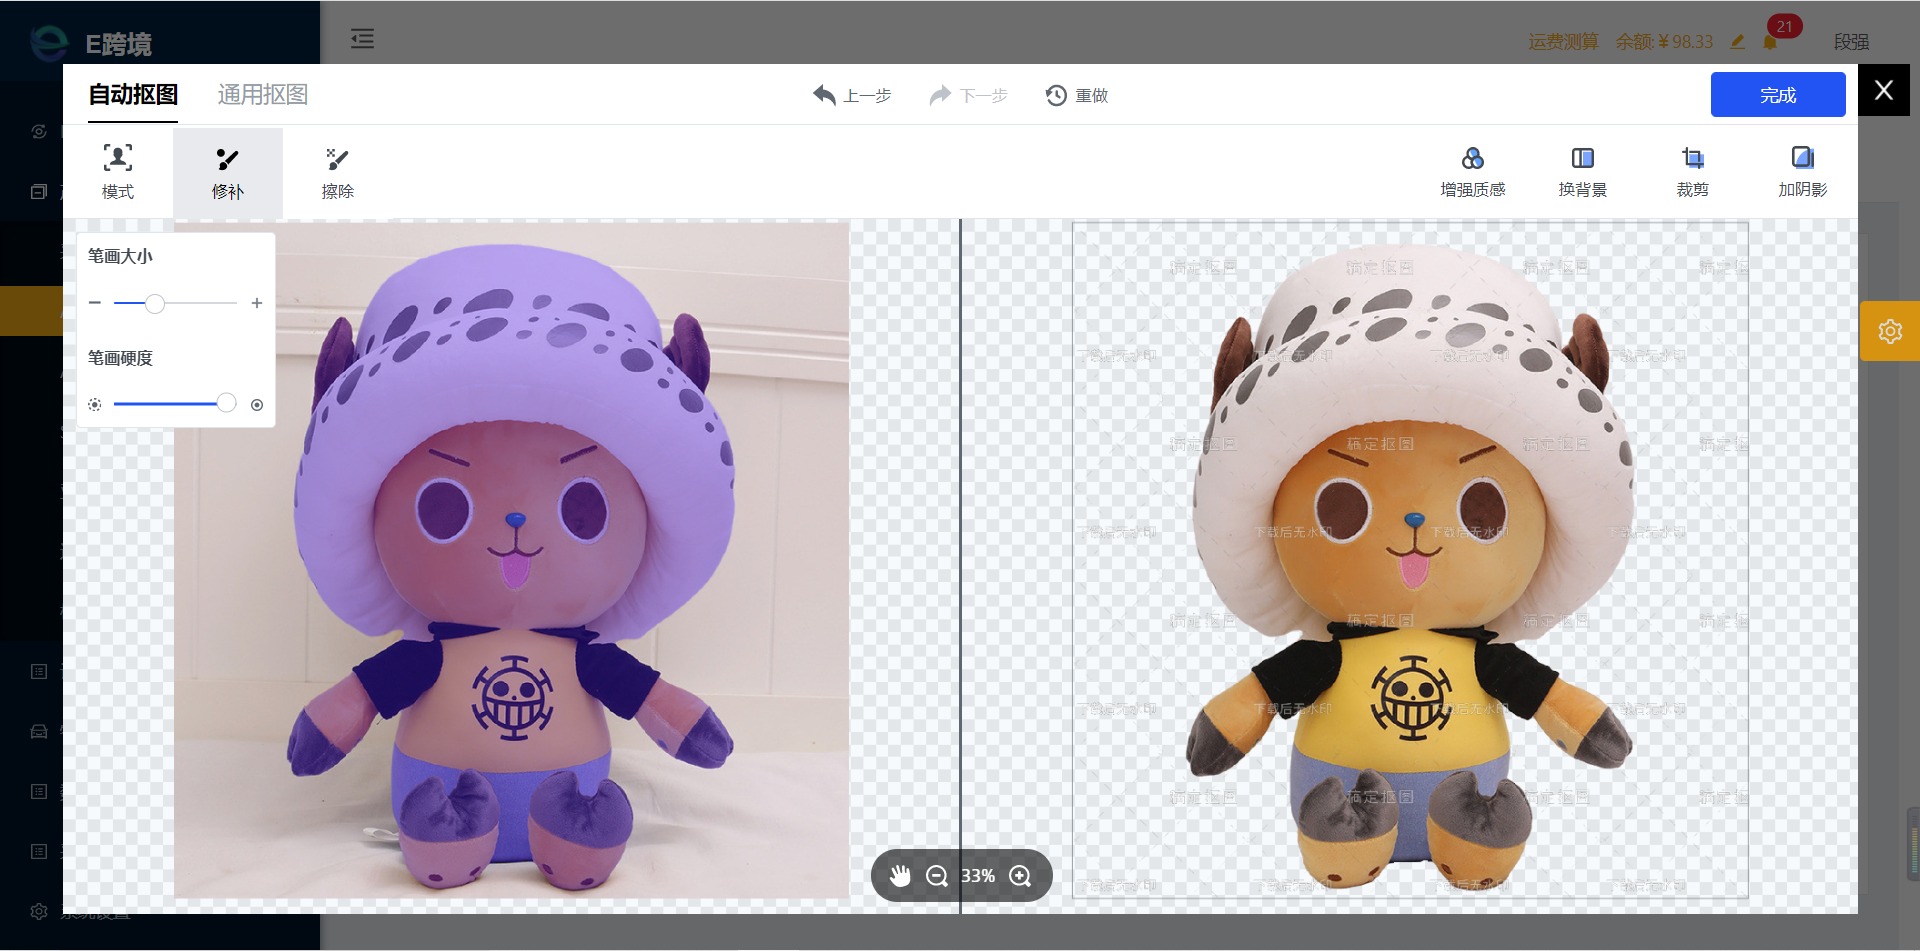Zoom out of the canvas
The height and width of the screenshot is (951, 1920).
point(937,876)
